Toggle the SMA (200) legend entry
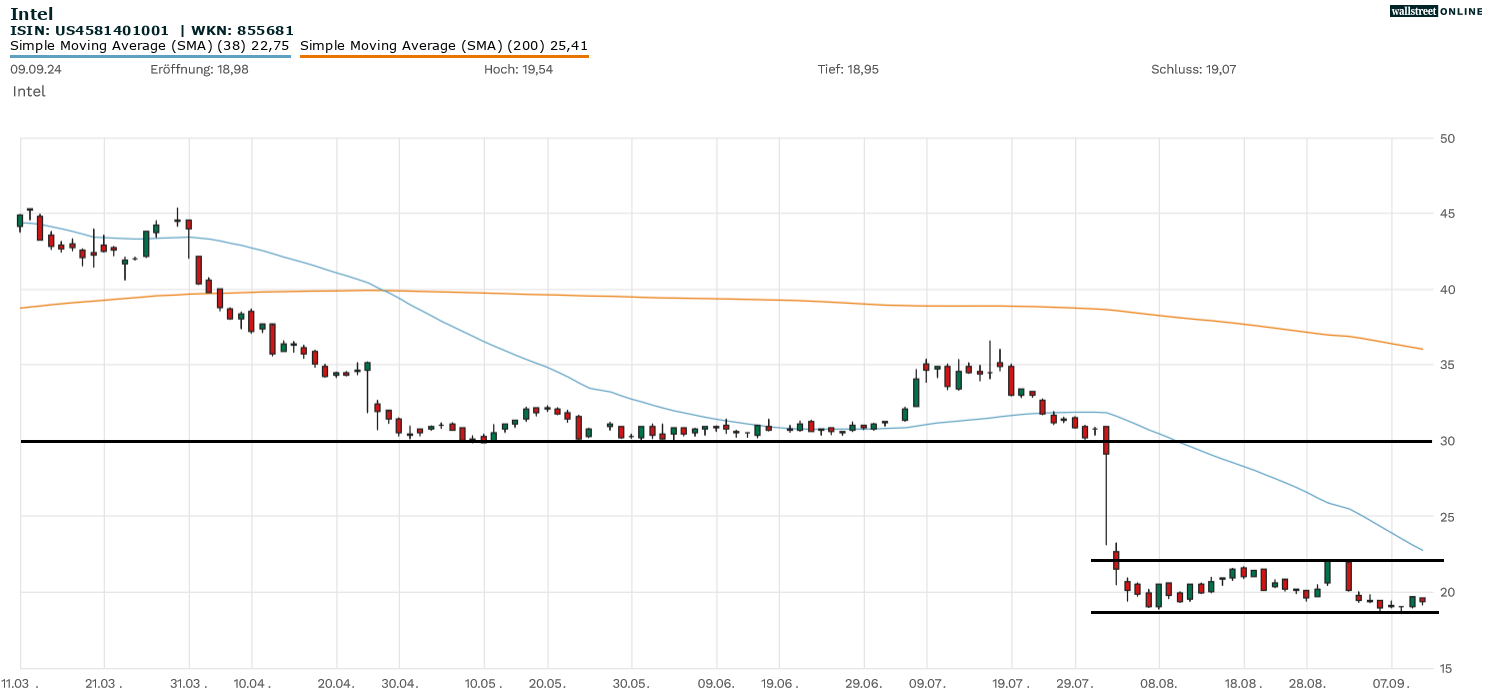Image resolution: width=1490 pixels, height=689 pixels. point(444,45)
